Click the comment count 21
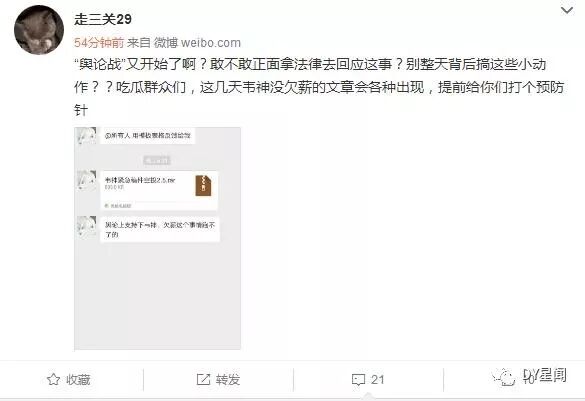This screenshot has height=401, width=585. point(378,380)
